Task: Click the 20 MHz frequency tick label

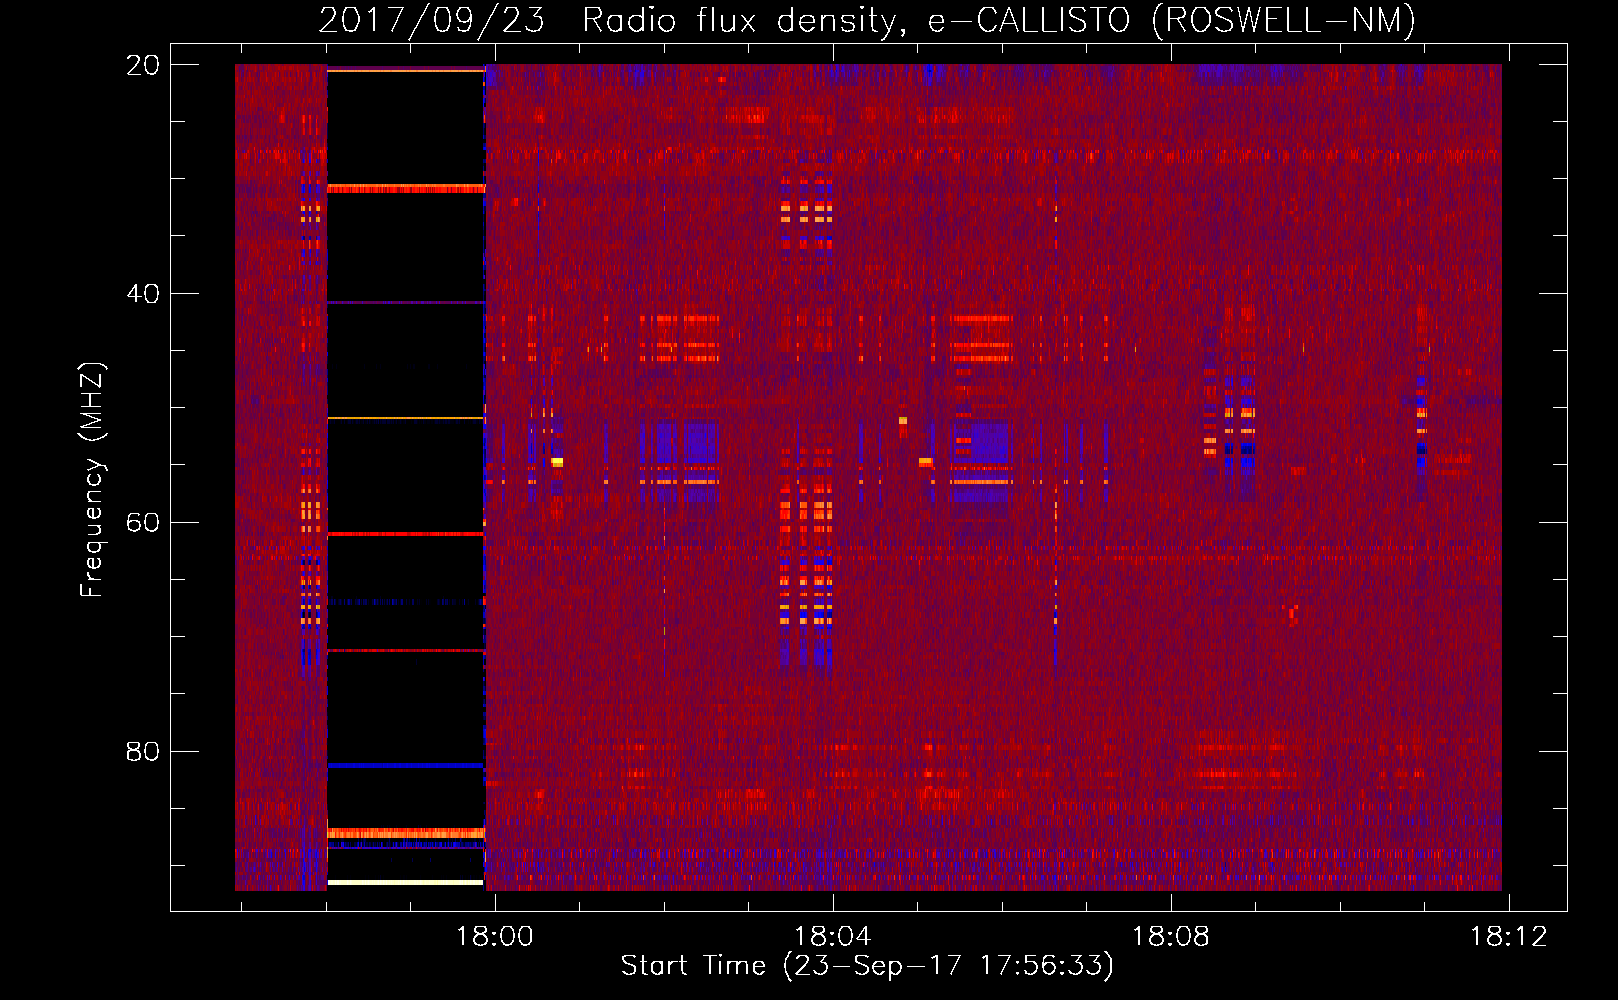Action: (x=143, y=65)
